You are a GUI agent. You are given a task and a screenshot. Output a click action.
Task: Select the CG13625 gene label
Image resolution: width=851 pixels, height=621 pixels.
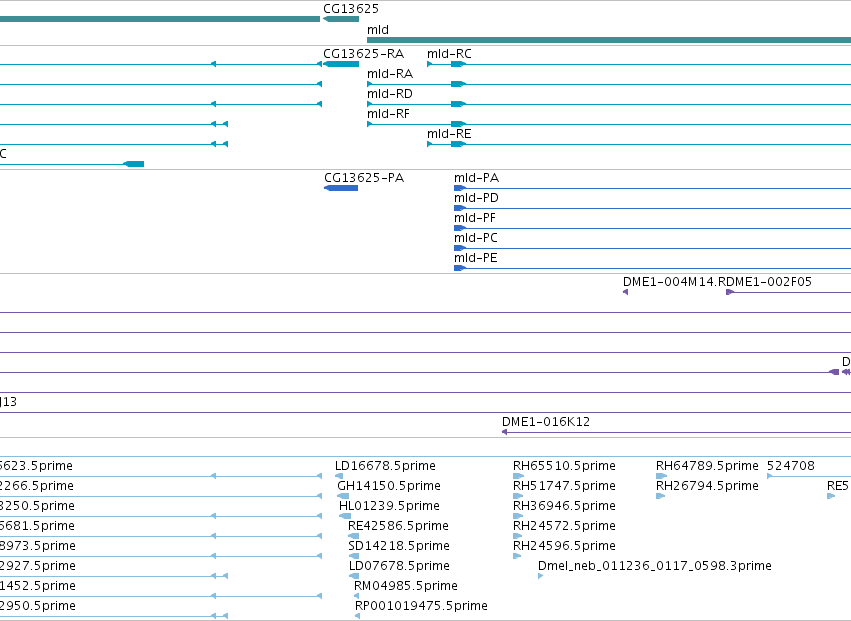click(x=351, y=9)
